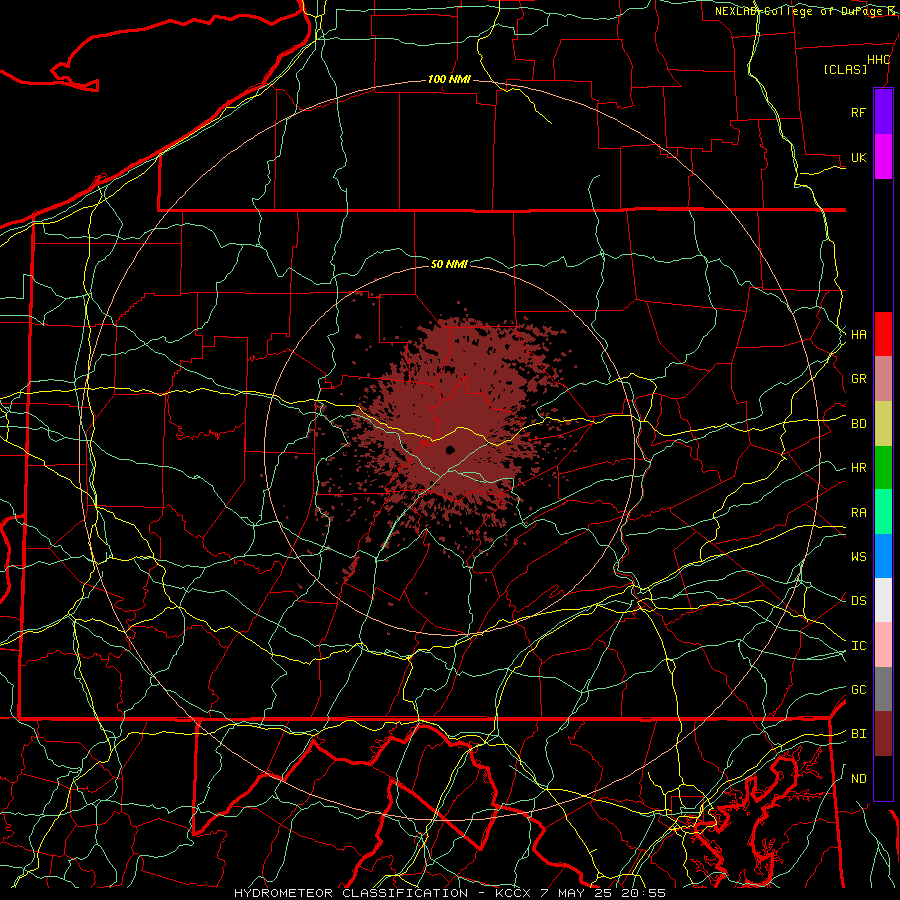Pick the dark green HR swatch
900x900 pixels.
pos(883,468)
